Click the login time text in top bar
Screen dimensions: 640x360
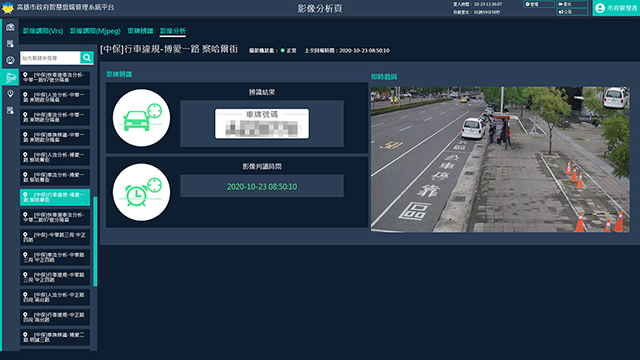pos(478,4)
